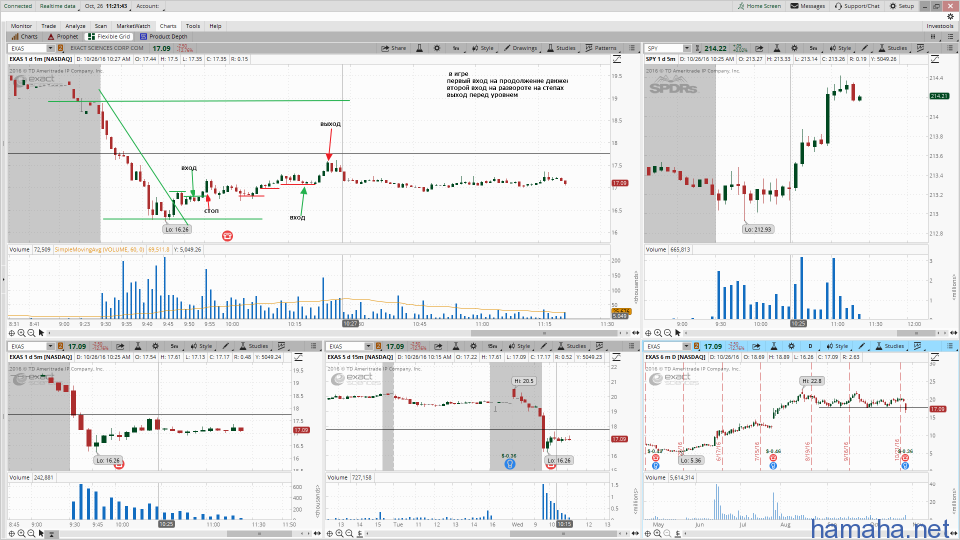Toggle symbol link icon on EXAS 15m chart

click(378, 346)
